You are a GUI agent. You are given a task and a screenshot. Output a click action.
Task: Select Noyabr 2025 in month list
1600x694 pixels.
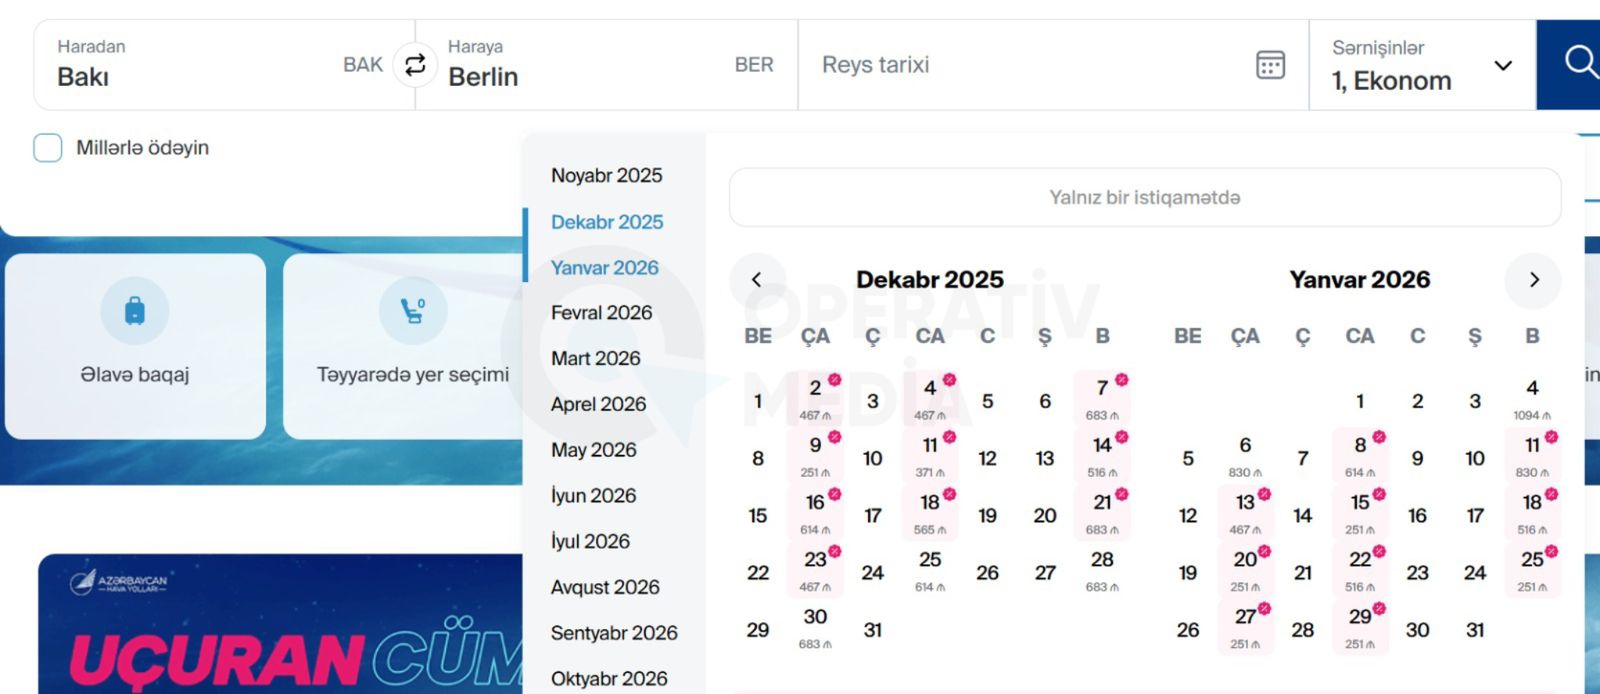(x=606, y=176)
